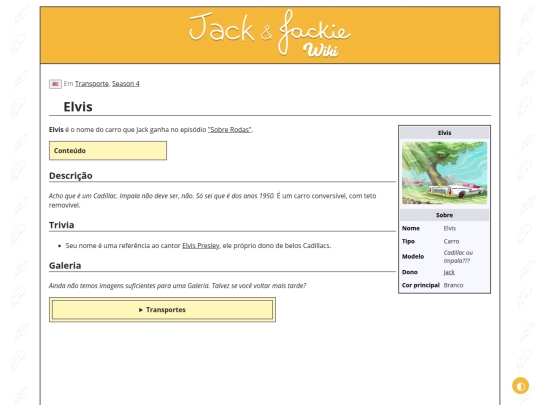Click the Descrição section heading

(71, 176)
